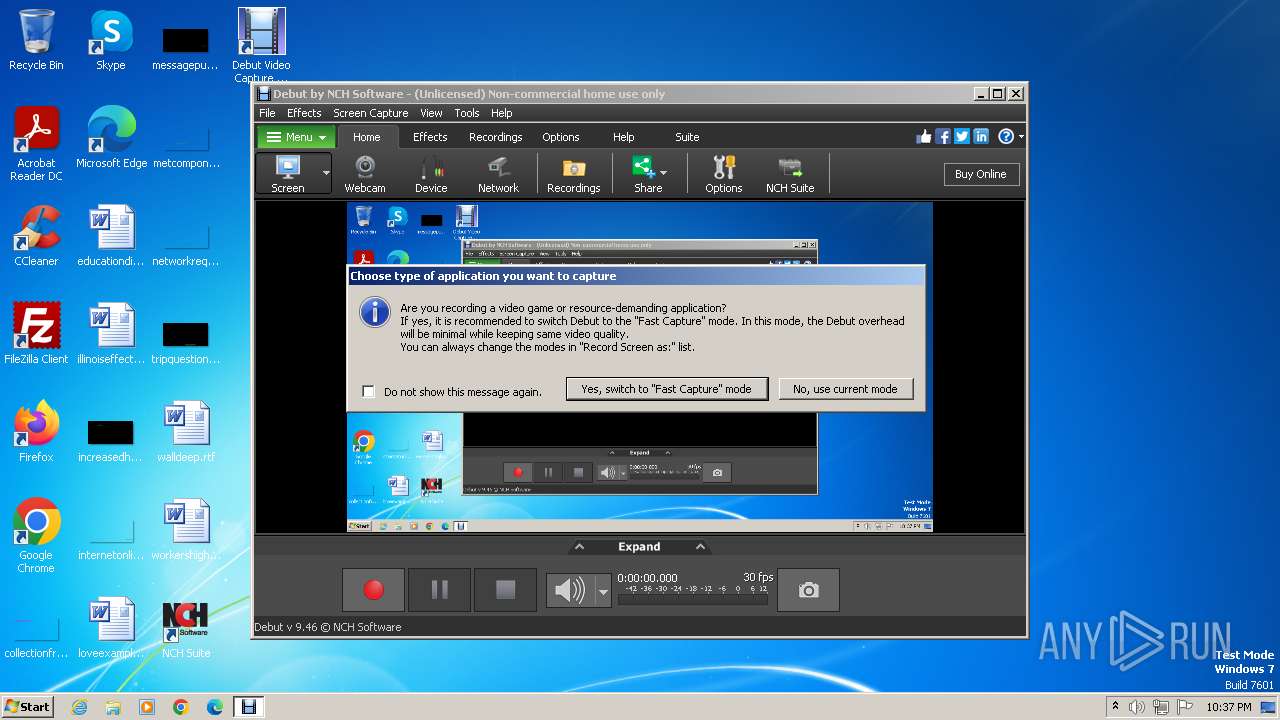The height and width of the screenshot is (720, 1280).
Task: Open the View menu
Action: (x=431, y=113)
